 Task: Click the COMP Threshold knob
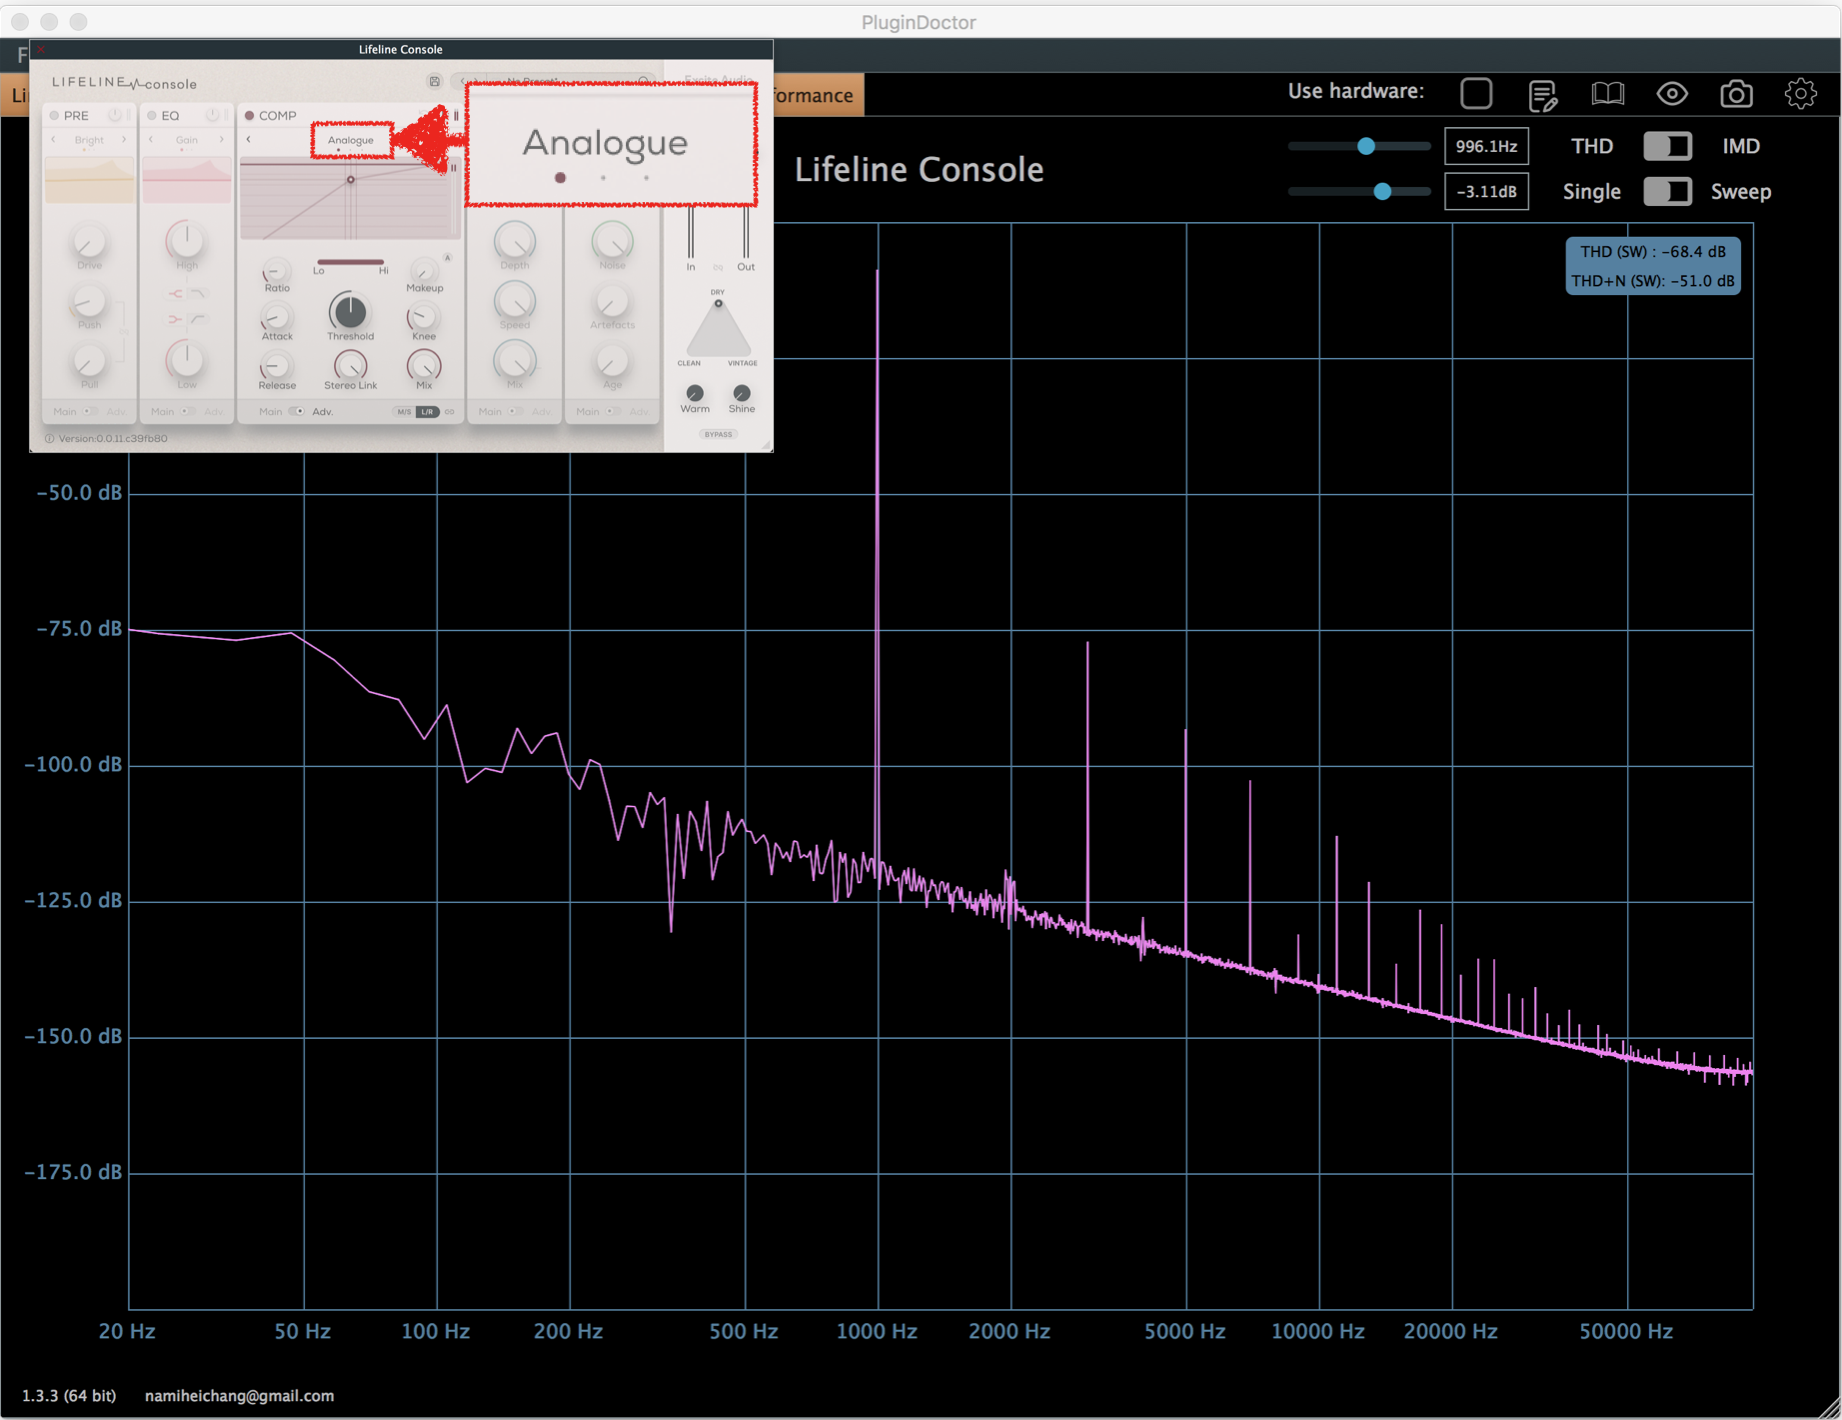[x=349, y=311]
